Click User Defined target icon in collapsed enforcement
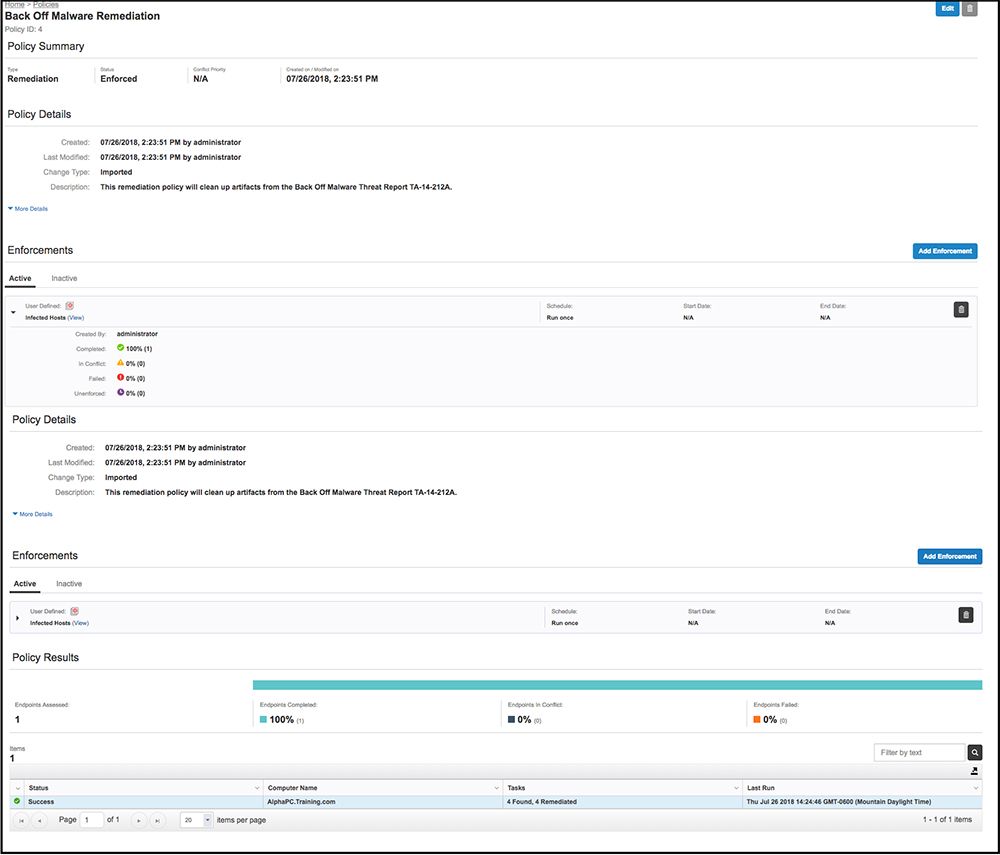The image size is (1000, 855). [x=75, y=611]
